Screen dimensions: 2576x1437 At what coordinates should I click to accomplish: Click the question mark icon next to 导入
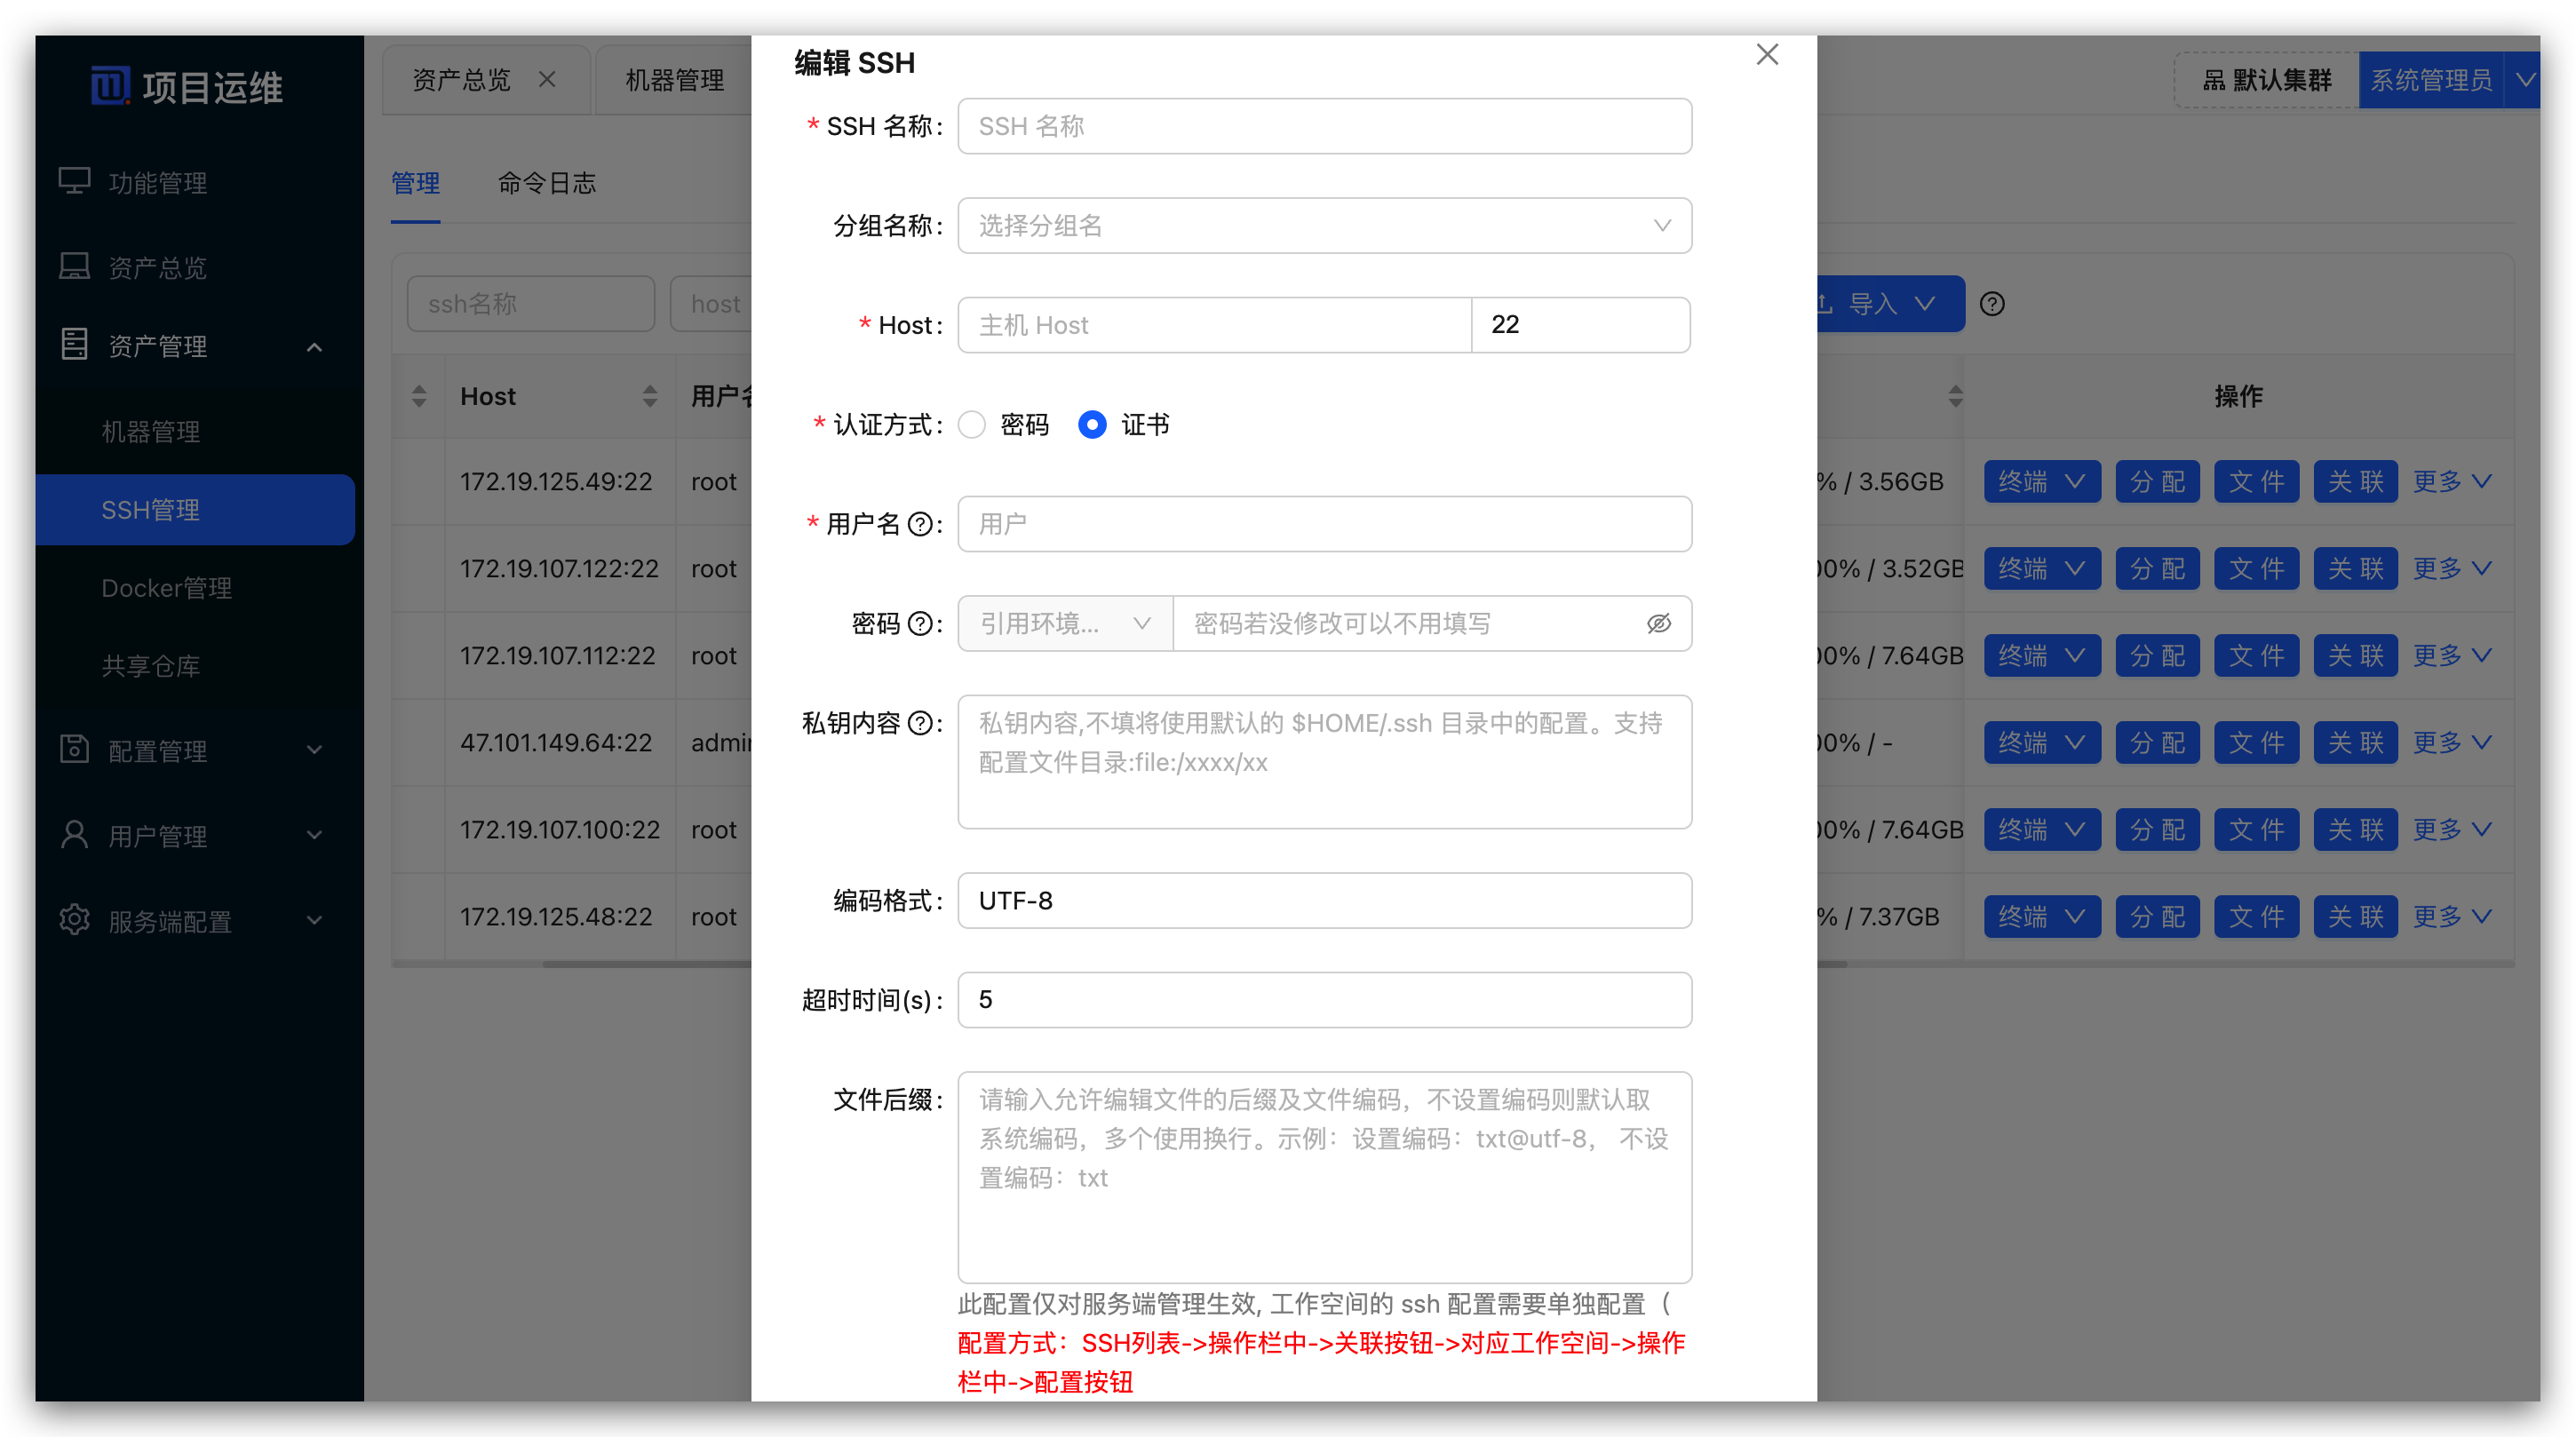(1992, 303)
